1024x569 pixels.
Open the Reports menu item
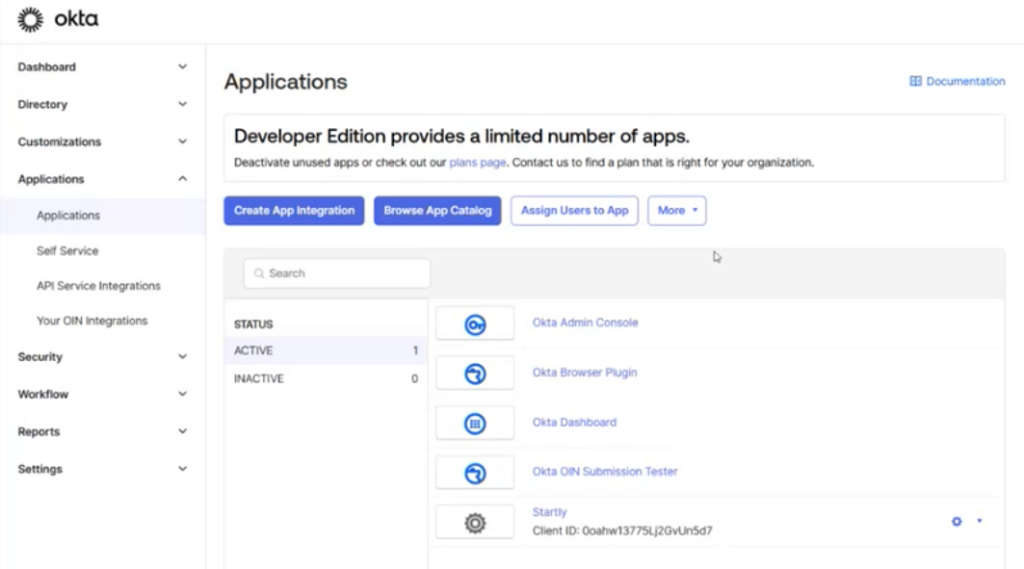click(39, 431)
